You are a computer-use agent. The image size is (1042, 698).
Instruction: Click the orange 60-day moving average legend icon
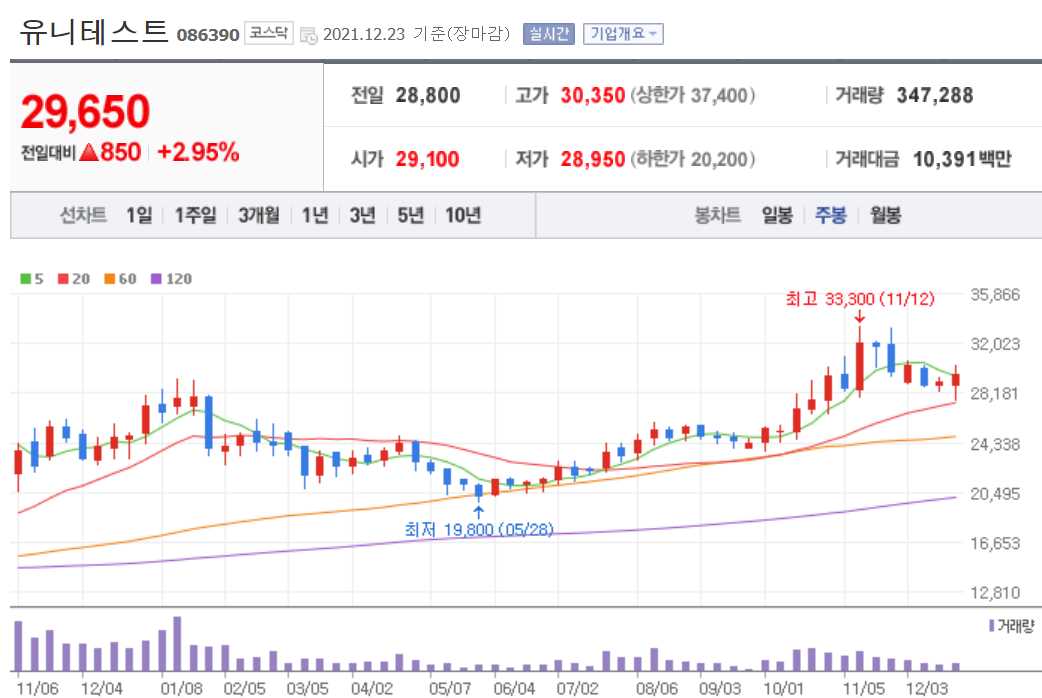[107, 277]
